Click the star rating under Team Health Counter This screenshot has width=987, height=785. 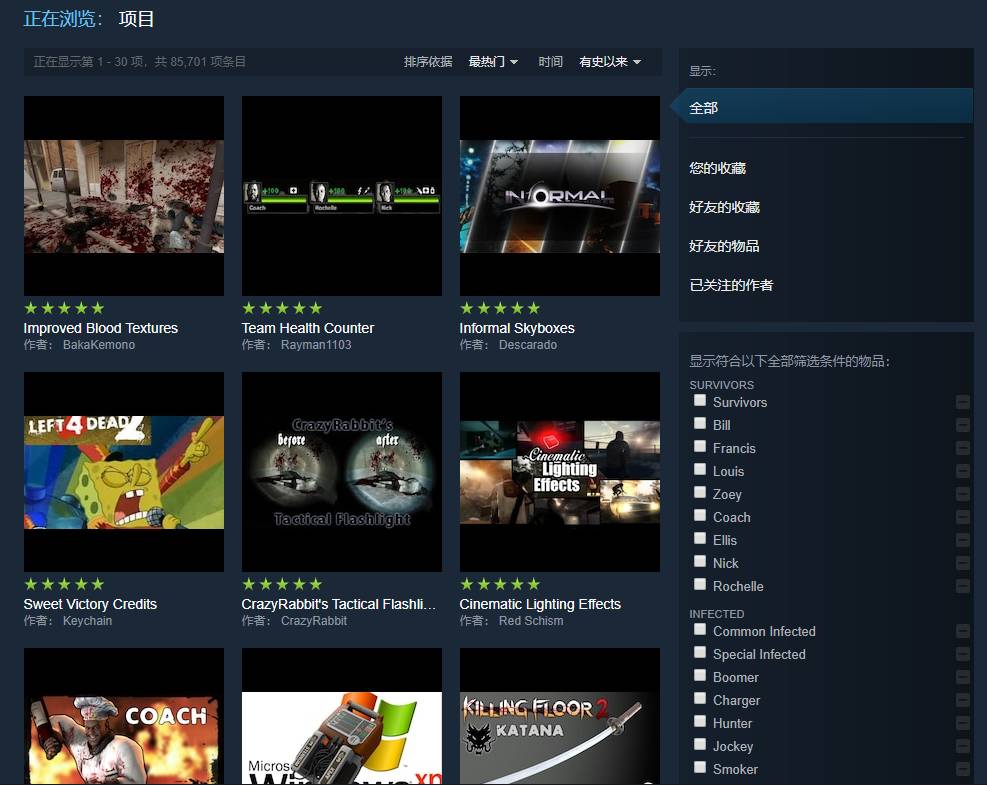(x=282, y=308)
